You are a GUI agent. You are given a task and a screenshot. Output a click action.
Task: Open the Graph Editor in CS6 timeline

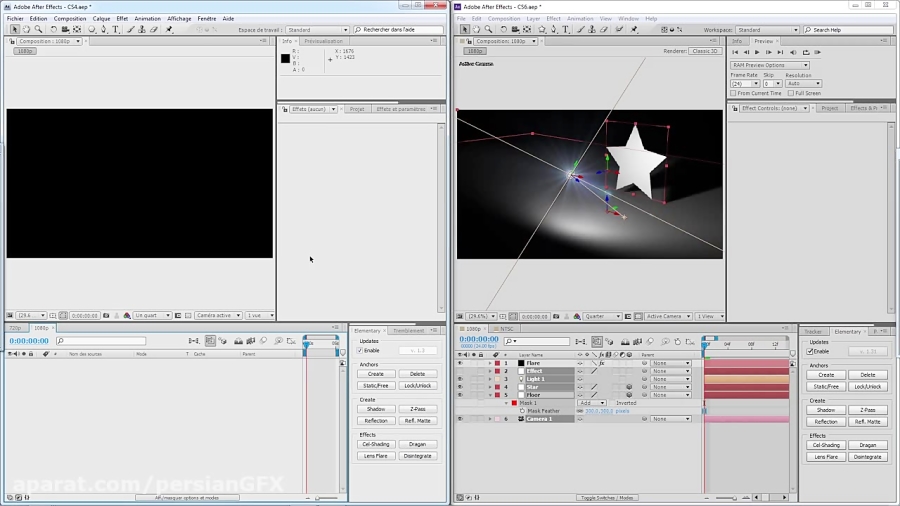[690, 341]
